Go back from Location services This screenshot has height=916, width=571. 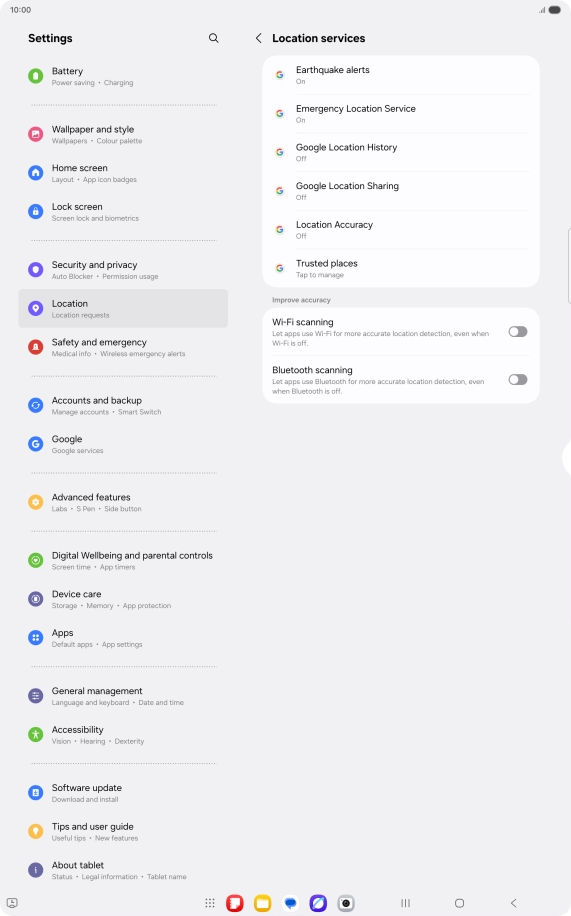tap(258, 38)
